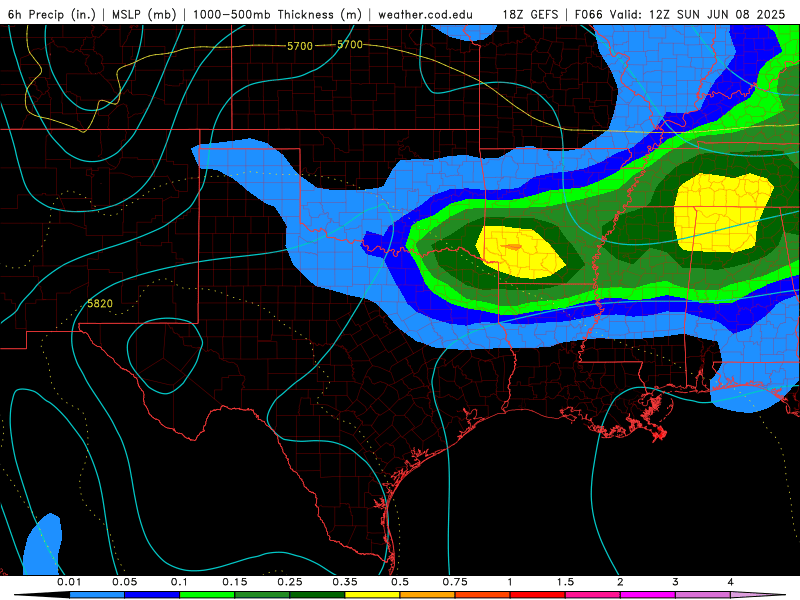
Task: Select the dark orange 0.75 legend swatch
Action: pos(483,595)
